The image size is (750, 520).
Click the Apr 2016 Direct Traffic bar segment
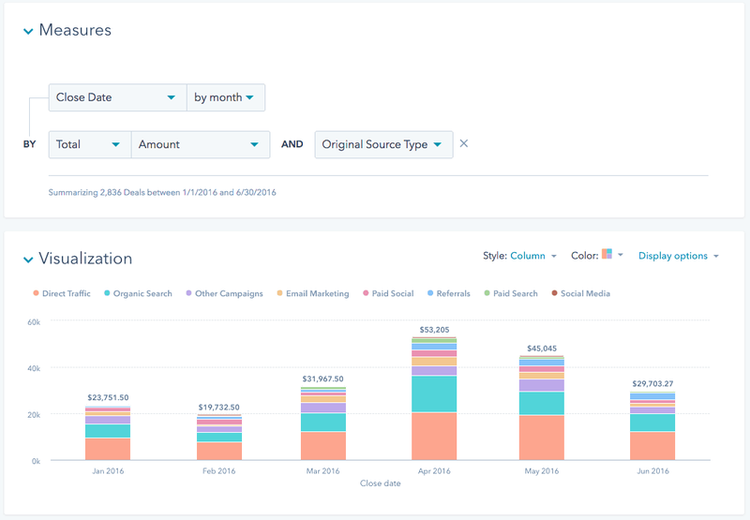click(434, 436)
